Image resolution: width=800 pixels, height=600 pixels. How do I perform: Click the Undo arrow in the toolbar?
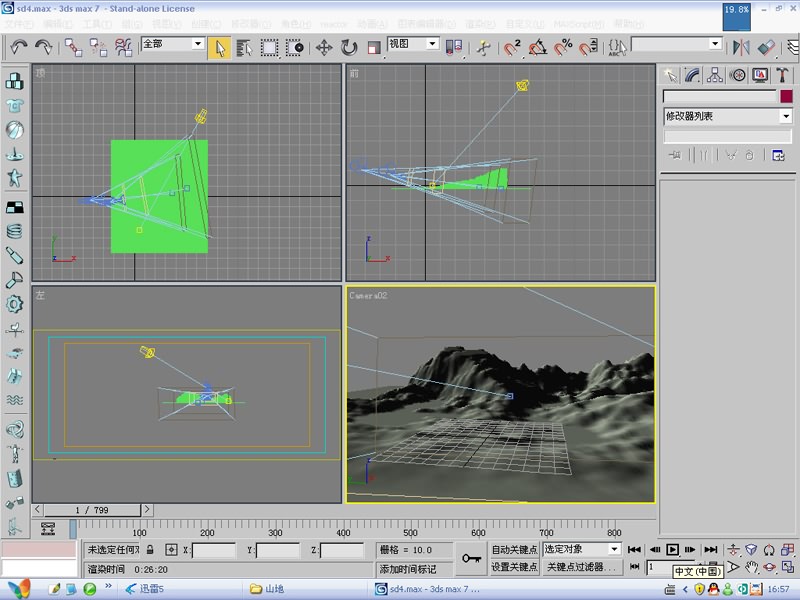coord(19,47)
